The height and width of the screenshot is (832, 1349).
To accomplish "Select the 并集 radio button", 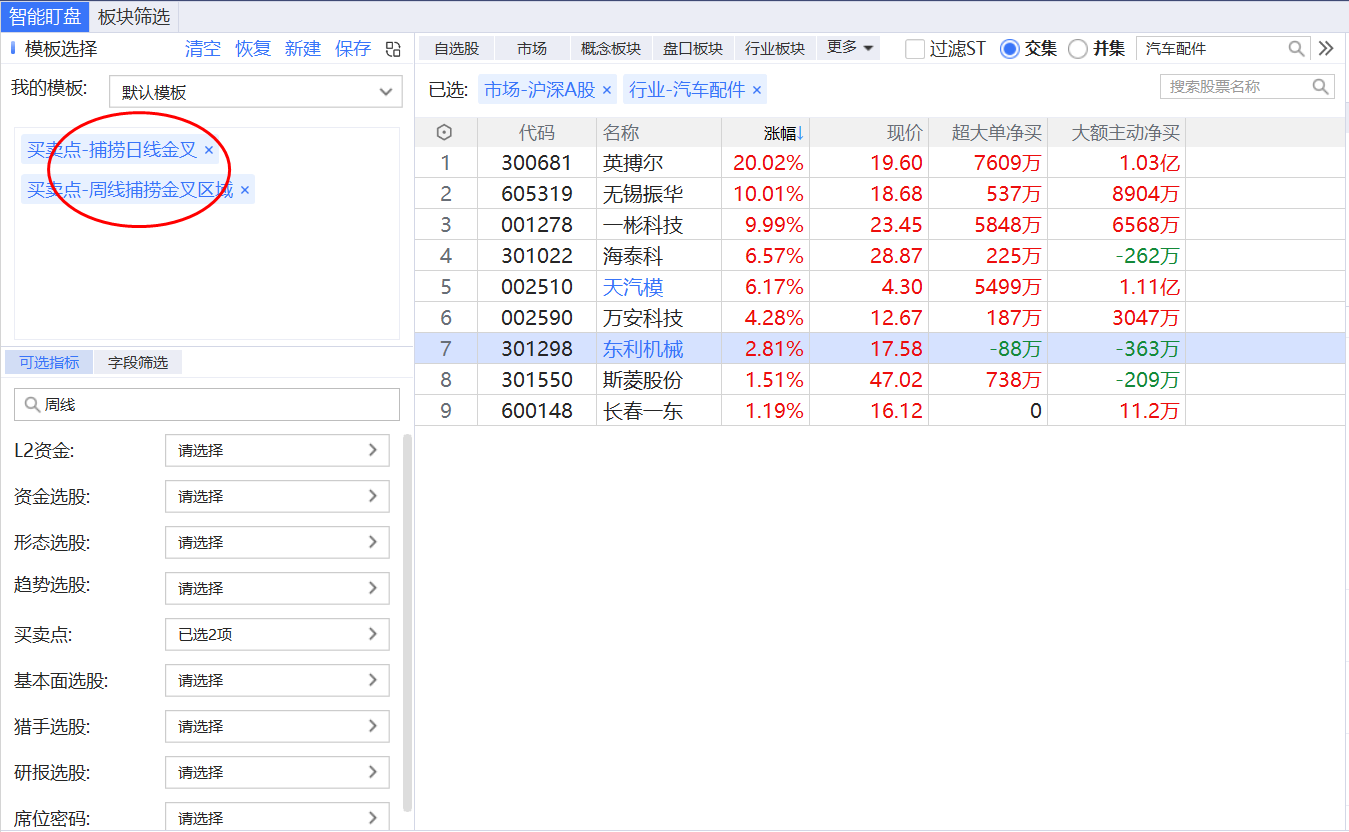I will [1078, 49].
